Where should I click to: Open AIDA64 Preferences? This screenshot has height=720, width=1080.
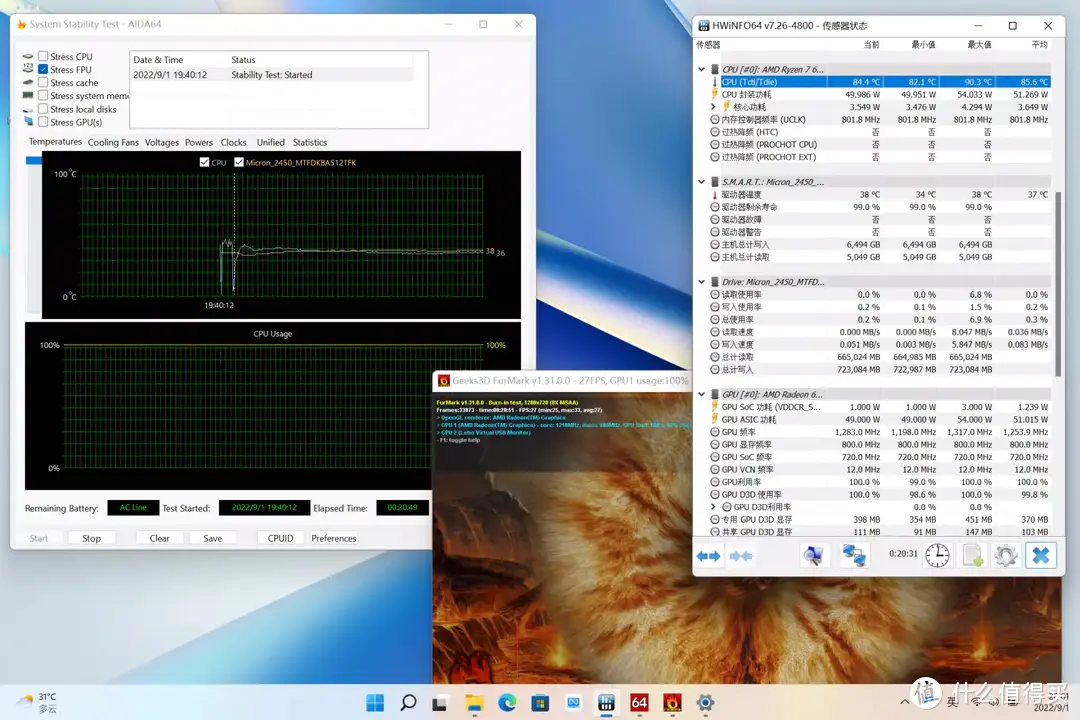334,538
